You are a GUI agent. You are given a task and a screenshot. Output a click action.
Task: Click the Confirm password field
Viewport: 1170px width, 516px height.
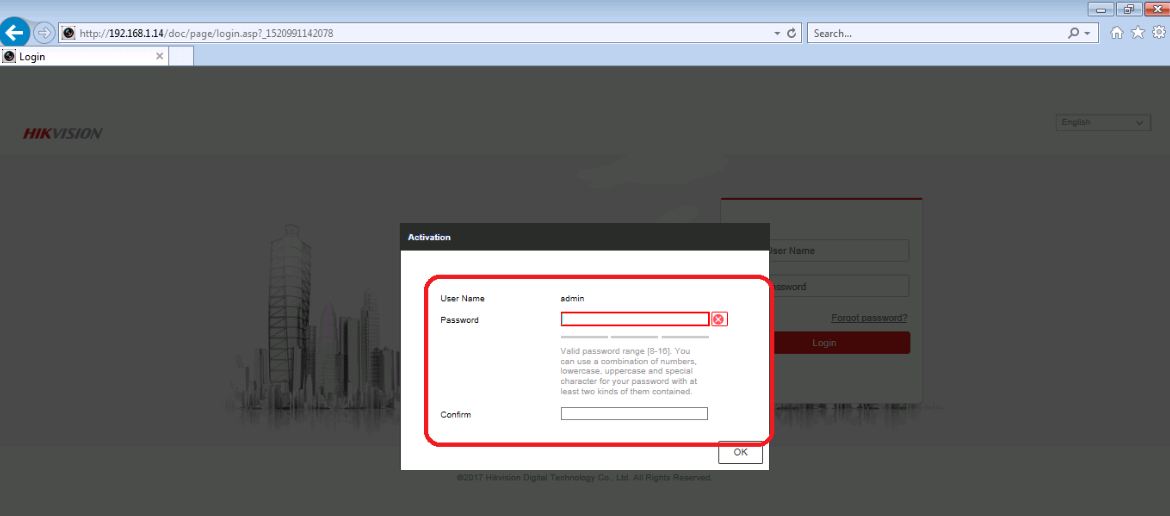(634, 414)
